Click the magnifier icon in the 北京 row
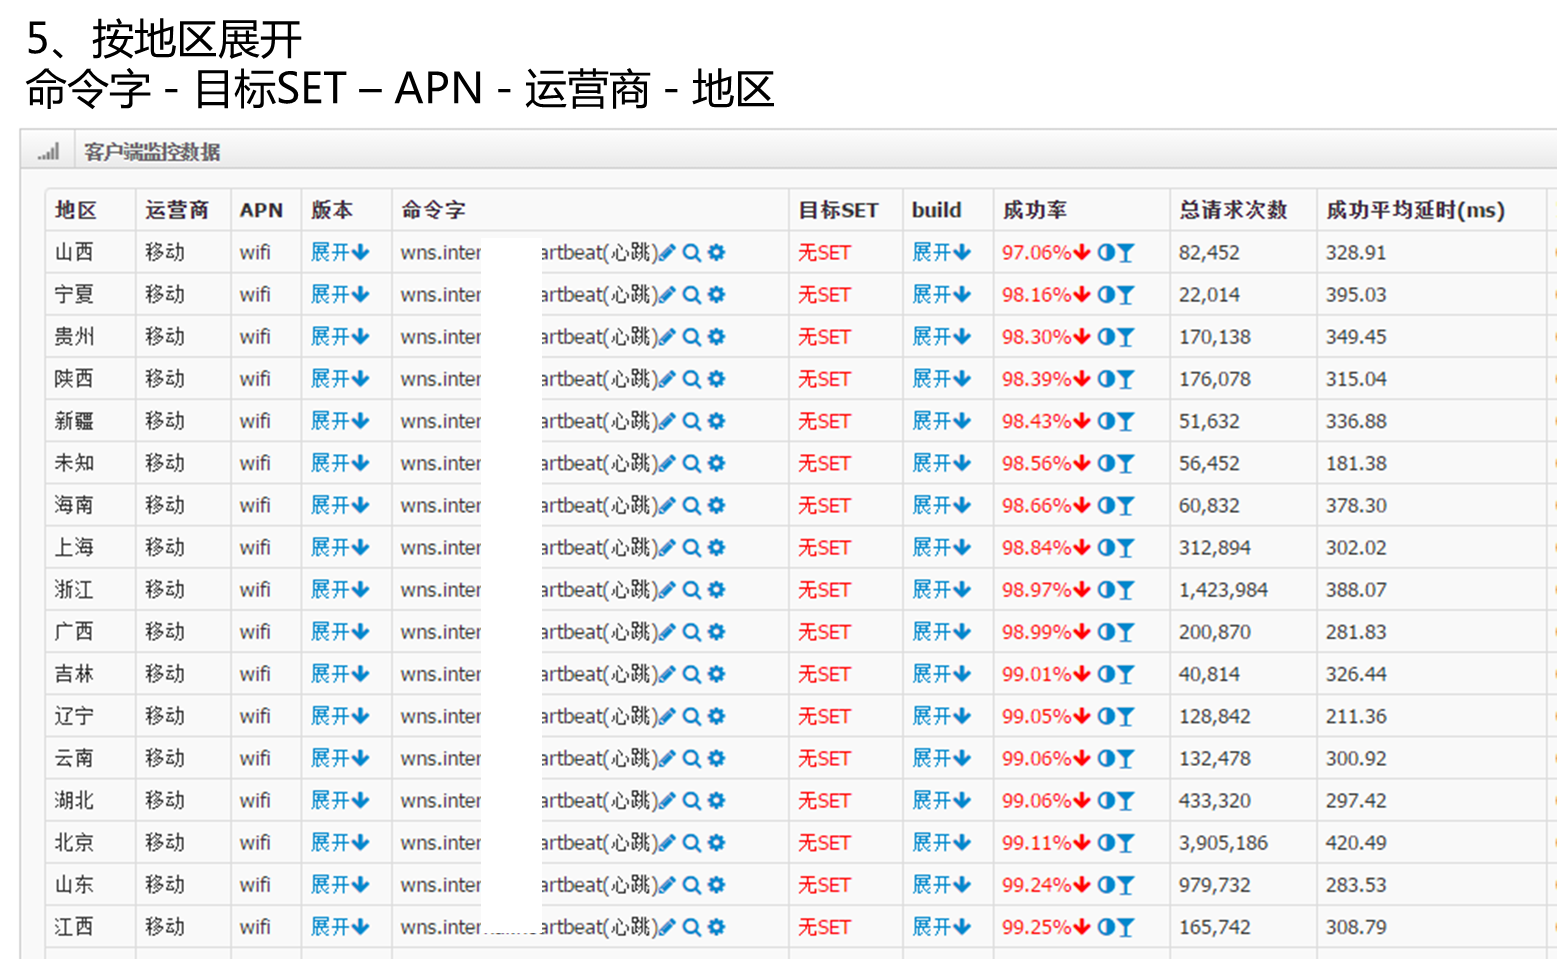 coord(691,843)
